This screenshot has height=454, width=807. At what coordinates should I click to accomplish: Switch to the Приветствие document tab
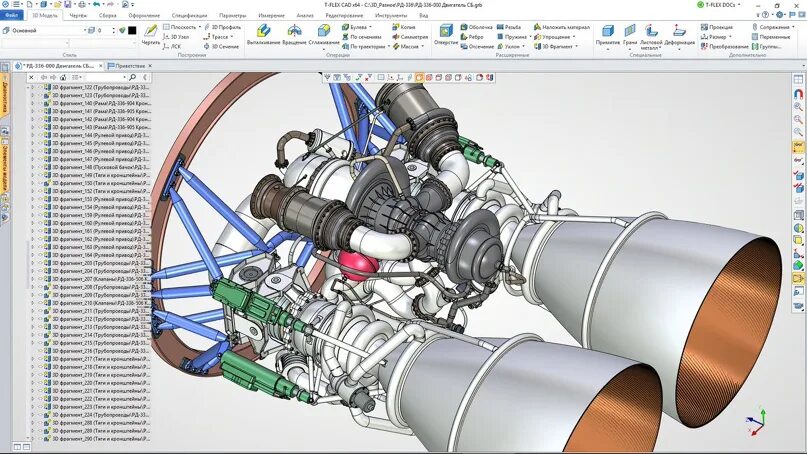coord(130,66)
